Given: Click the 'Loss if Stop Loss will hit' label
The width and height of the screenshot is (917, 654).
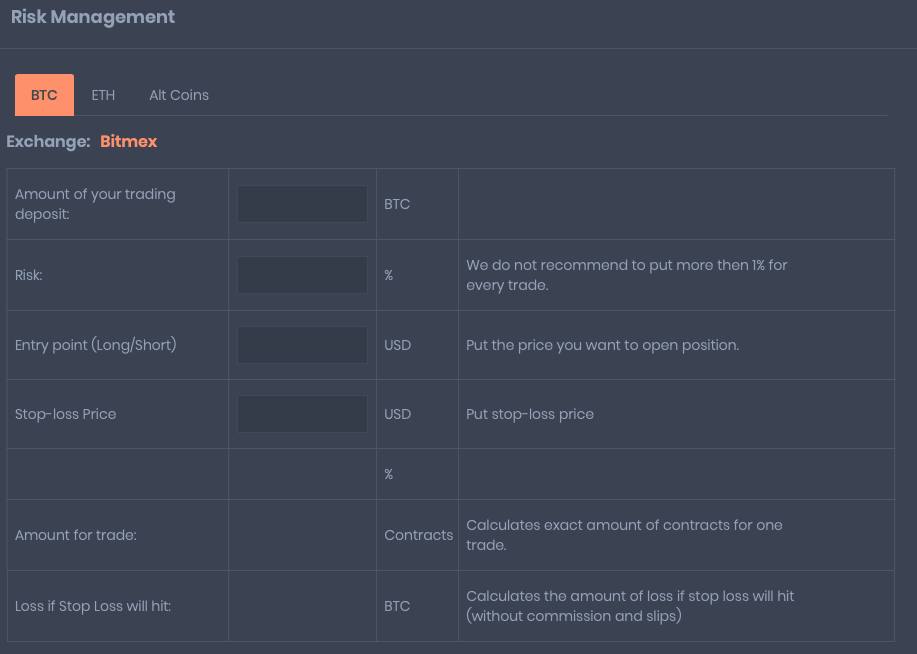Looking at the screenshot, I should tap(93, 606).
